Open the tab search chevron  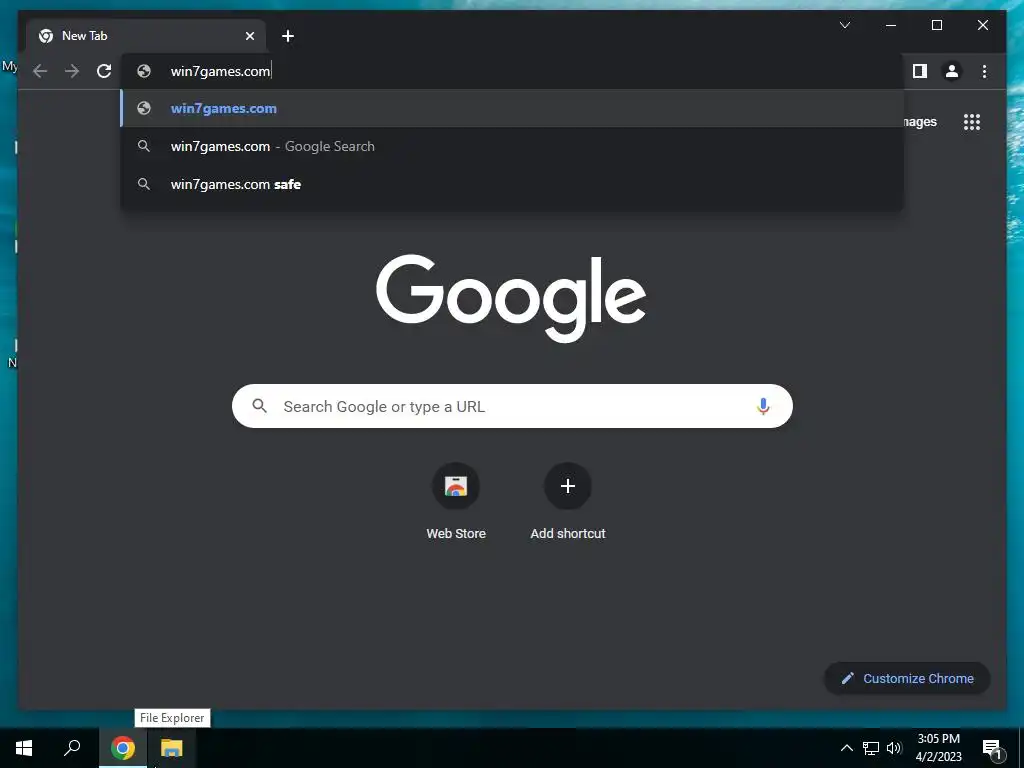[x=844, y=25]
